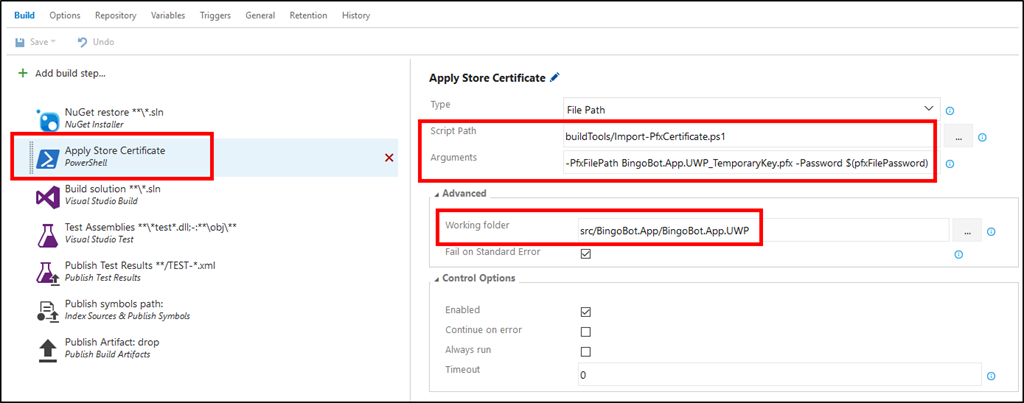
Task: Click the pencil icon to rename Apply Store Certificate
Action: point(555,78)
